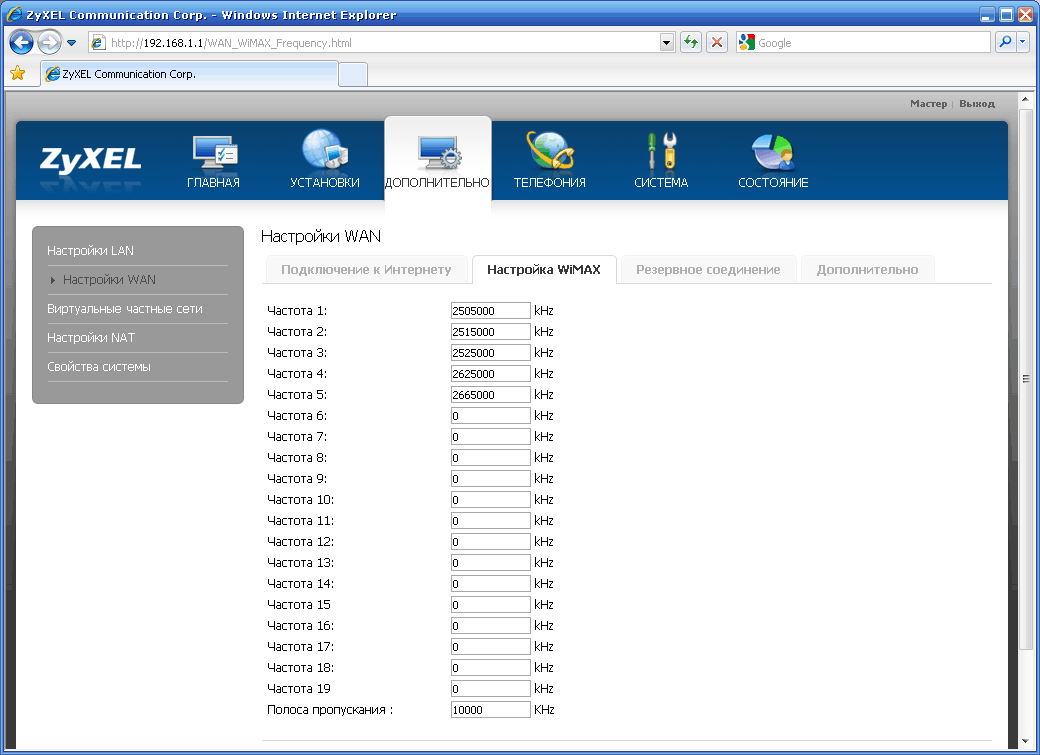Click the Частота 1 input field

click(490, 310)
